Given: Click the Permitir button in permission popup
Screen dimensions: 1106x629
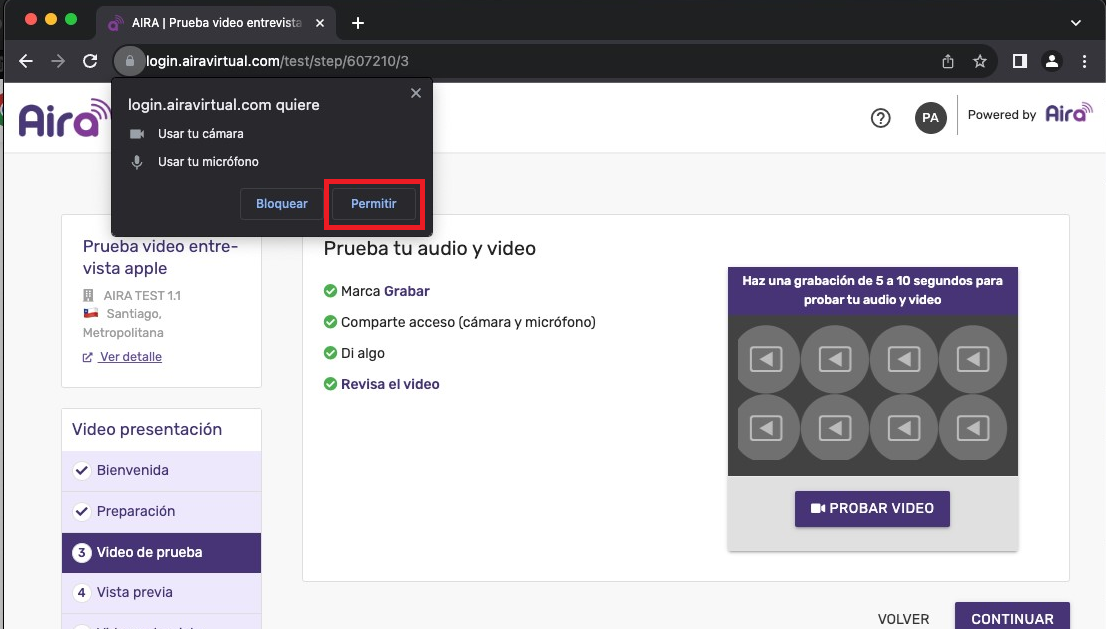Looking at the screenshot, I should (x=373, y=204).
